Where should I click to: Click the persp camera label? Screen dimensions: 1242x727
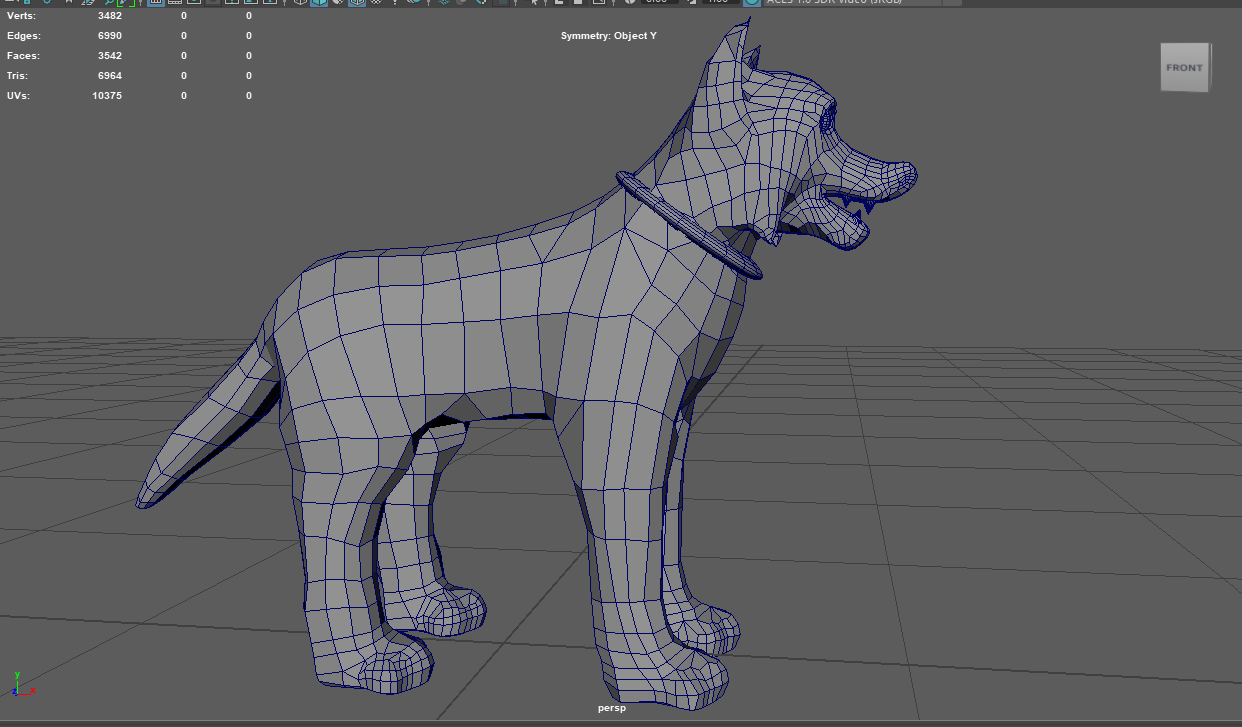click(x=612, y=708)
